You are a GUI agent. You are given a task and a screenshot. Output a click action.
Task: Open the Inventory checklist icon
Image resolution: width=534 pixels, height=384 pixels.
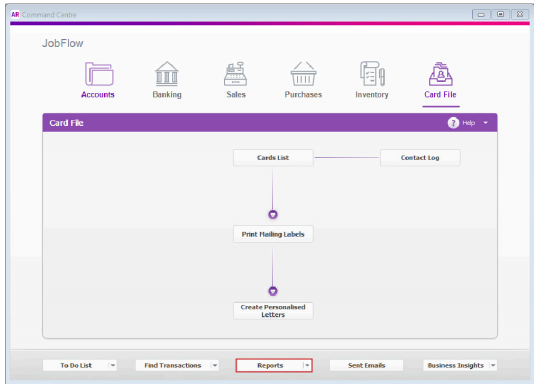click(372, 74)
